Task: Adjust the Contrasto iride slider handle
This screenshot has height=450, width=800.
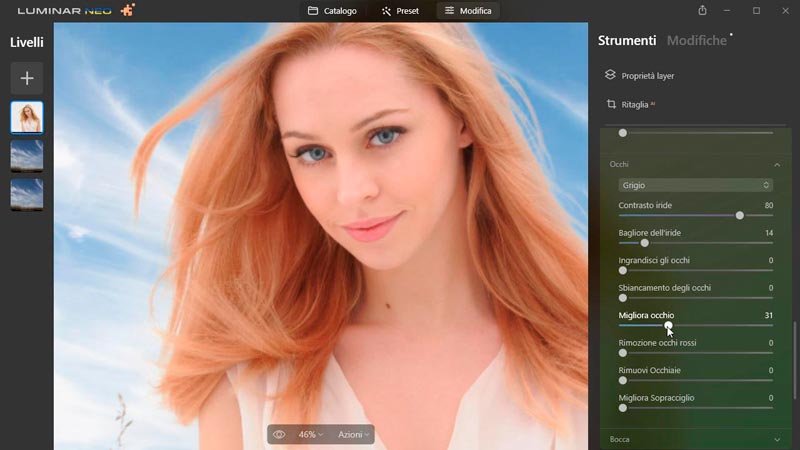Action: click(740, 215)
